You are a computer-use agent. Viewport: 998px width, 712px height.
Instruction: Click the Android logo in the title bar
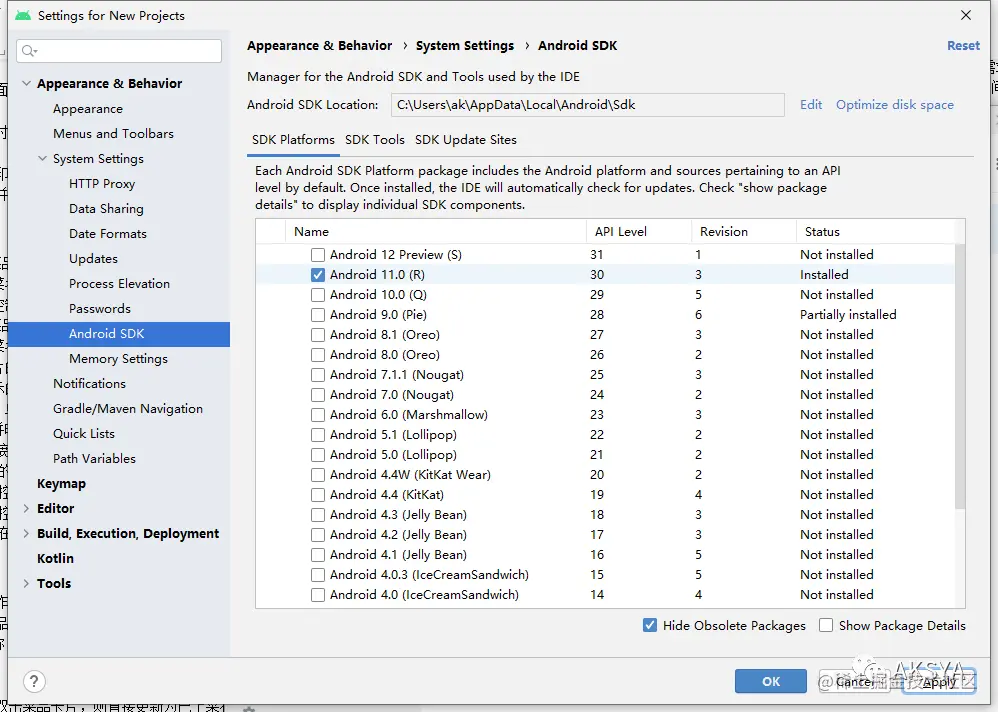[x=23, y=15]
